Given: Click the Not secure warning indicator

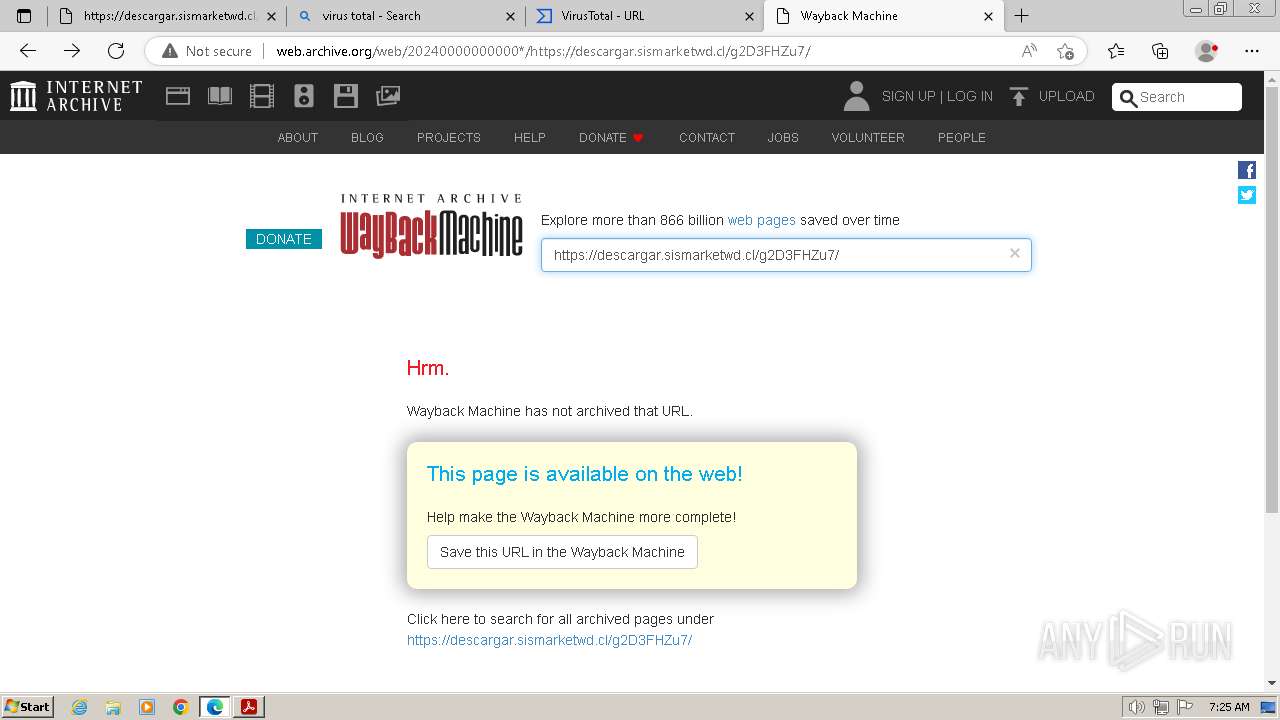Looking at the screenshot, I should [x=207, y=51].
